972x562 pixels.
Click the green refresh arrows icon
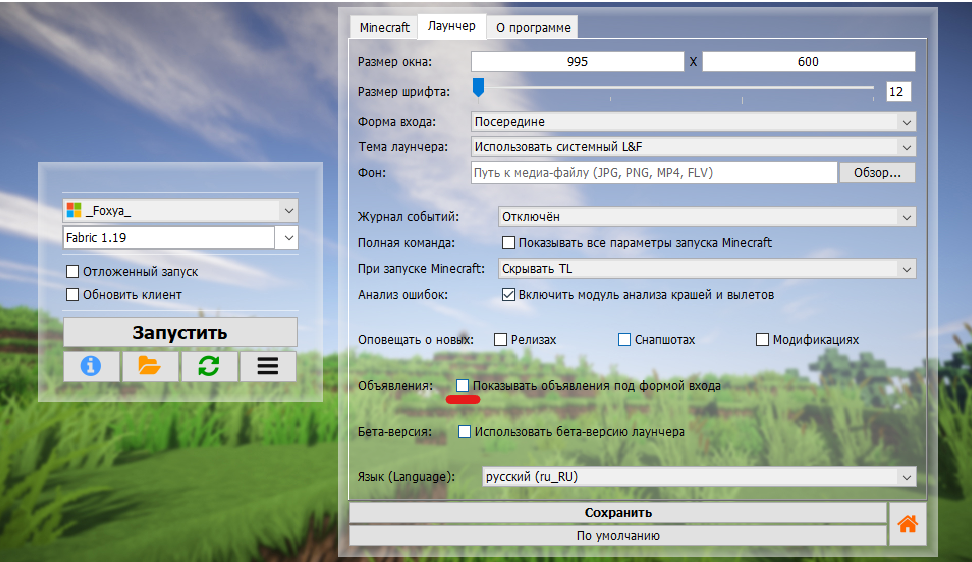pyautogui.click(x=209, y=366)
